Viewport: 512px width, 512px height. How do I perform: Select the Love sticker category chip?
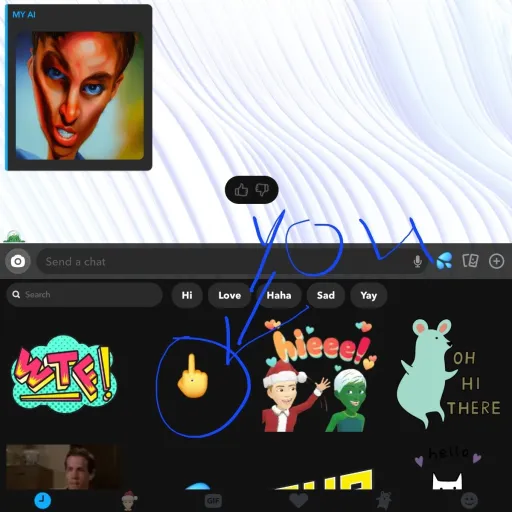pyautogui.click(x=229, y=295)
